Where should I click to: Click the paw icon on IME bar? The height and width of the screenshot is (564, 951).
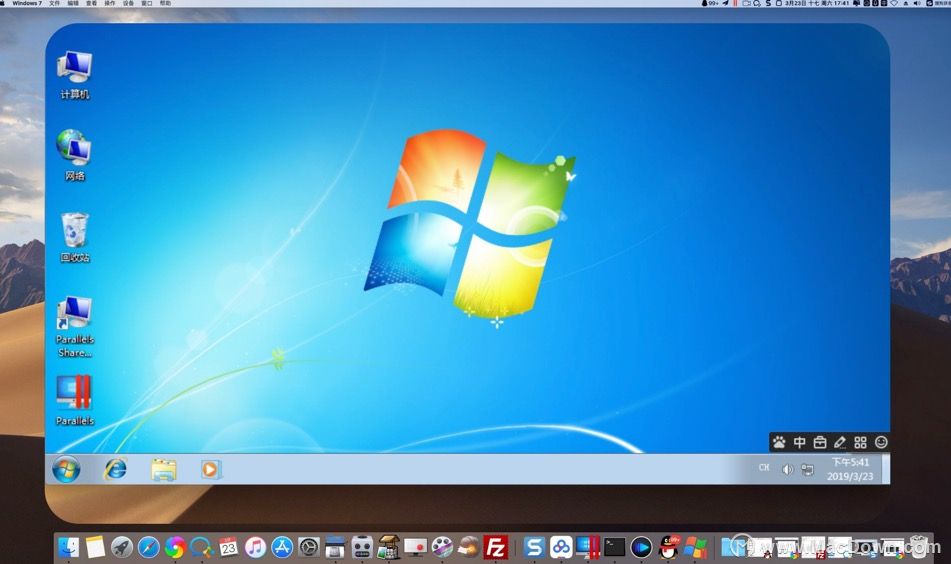pyautogui.click(x=779, y=443)
